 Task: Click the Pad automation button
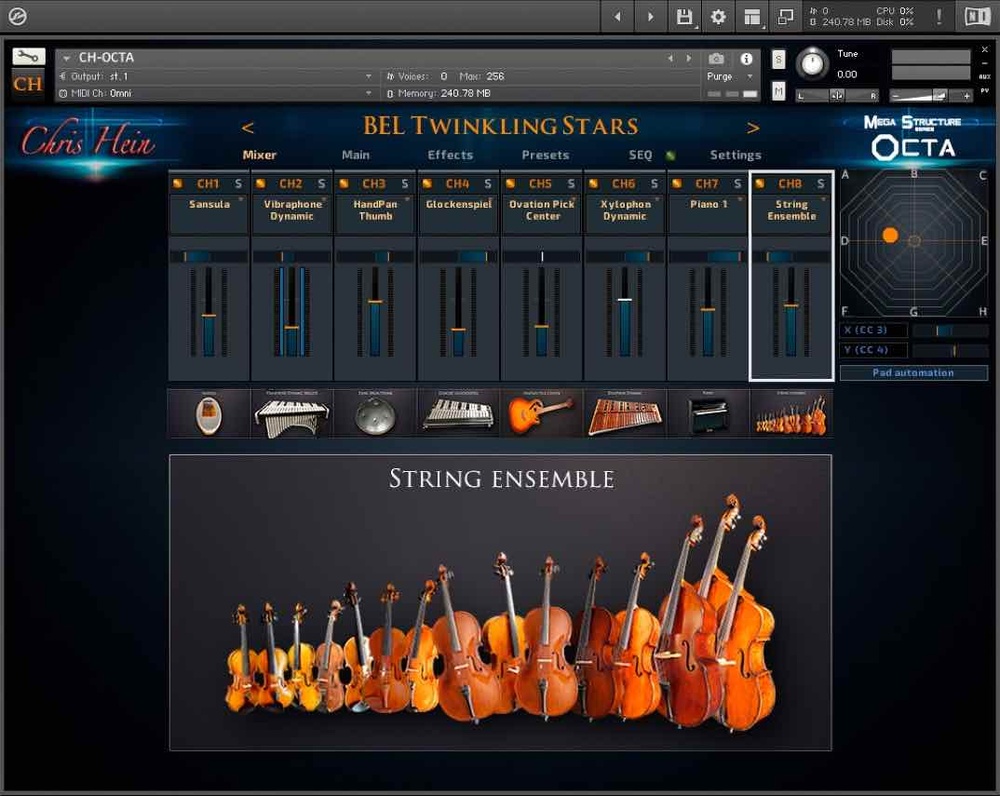pos(913,372)
